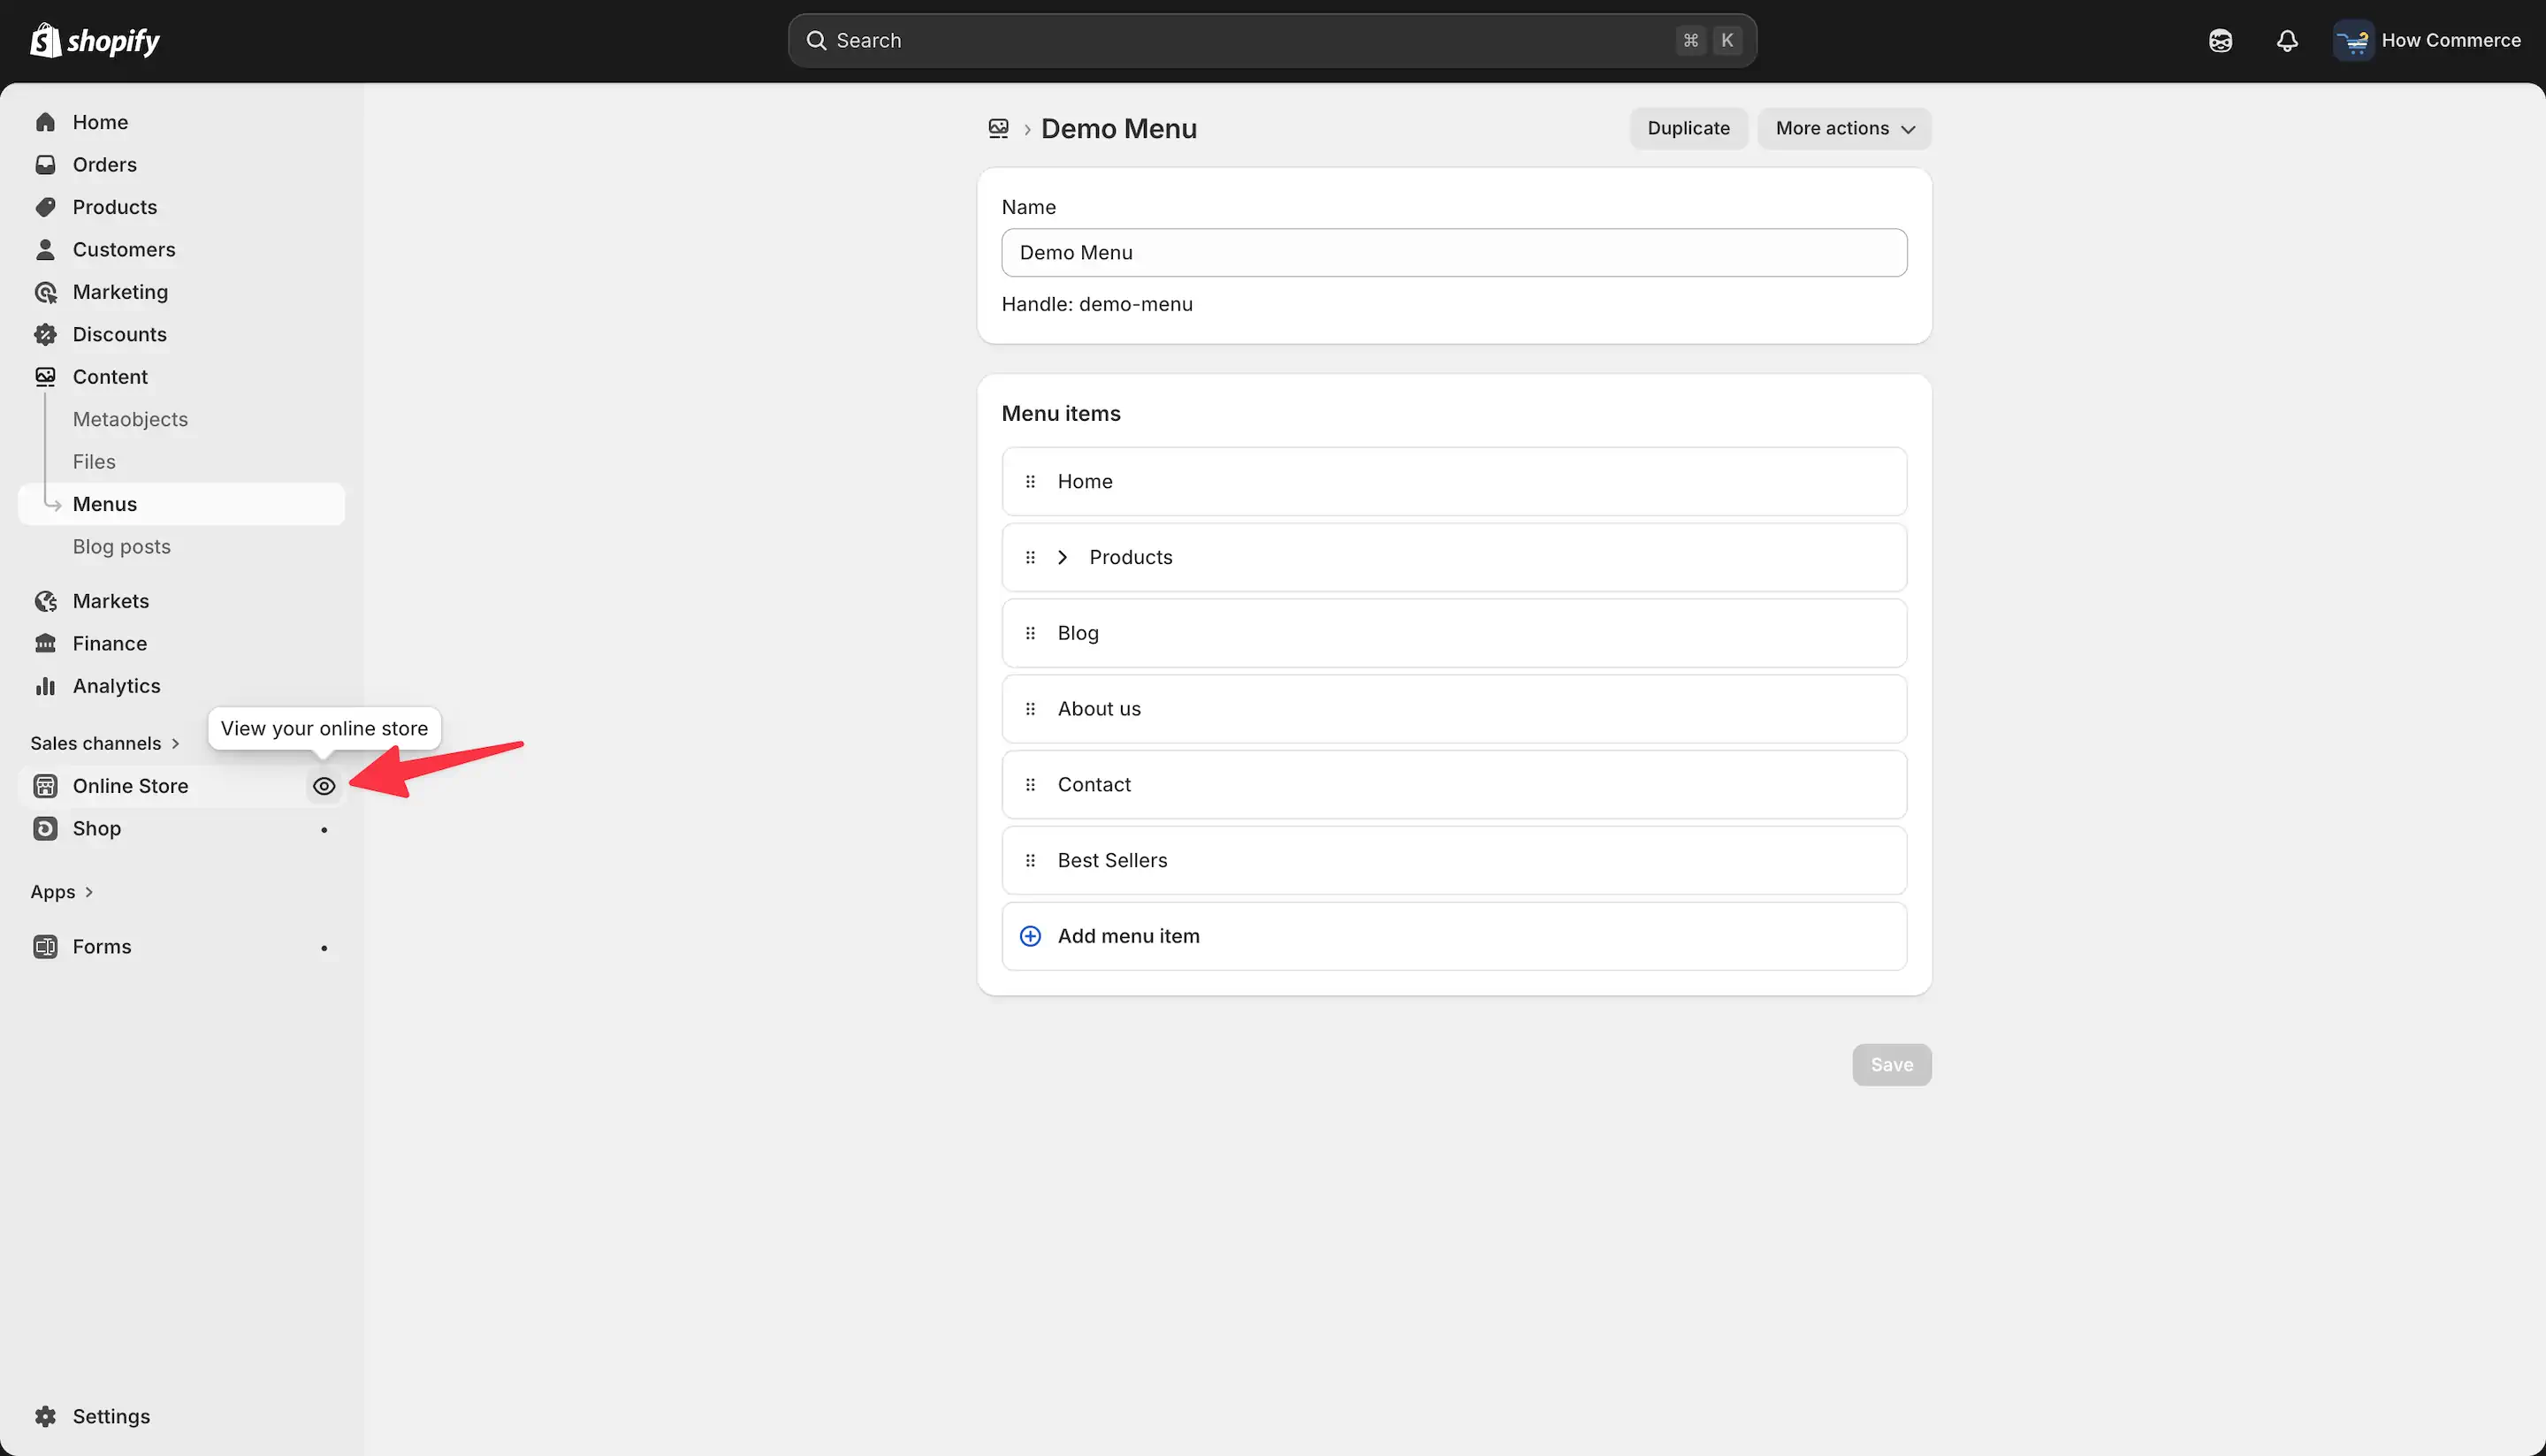Click the Discounts badge icon

(x=45, y=335)
